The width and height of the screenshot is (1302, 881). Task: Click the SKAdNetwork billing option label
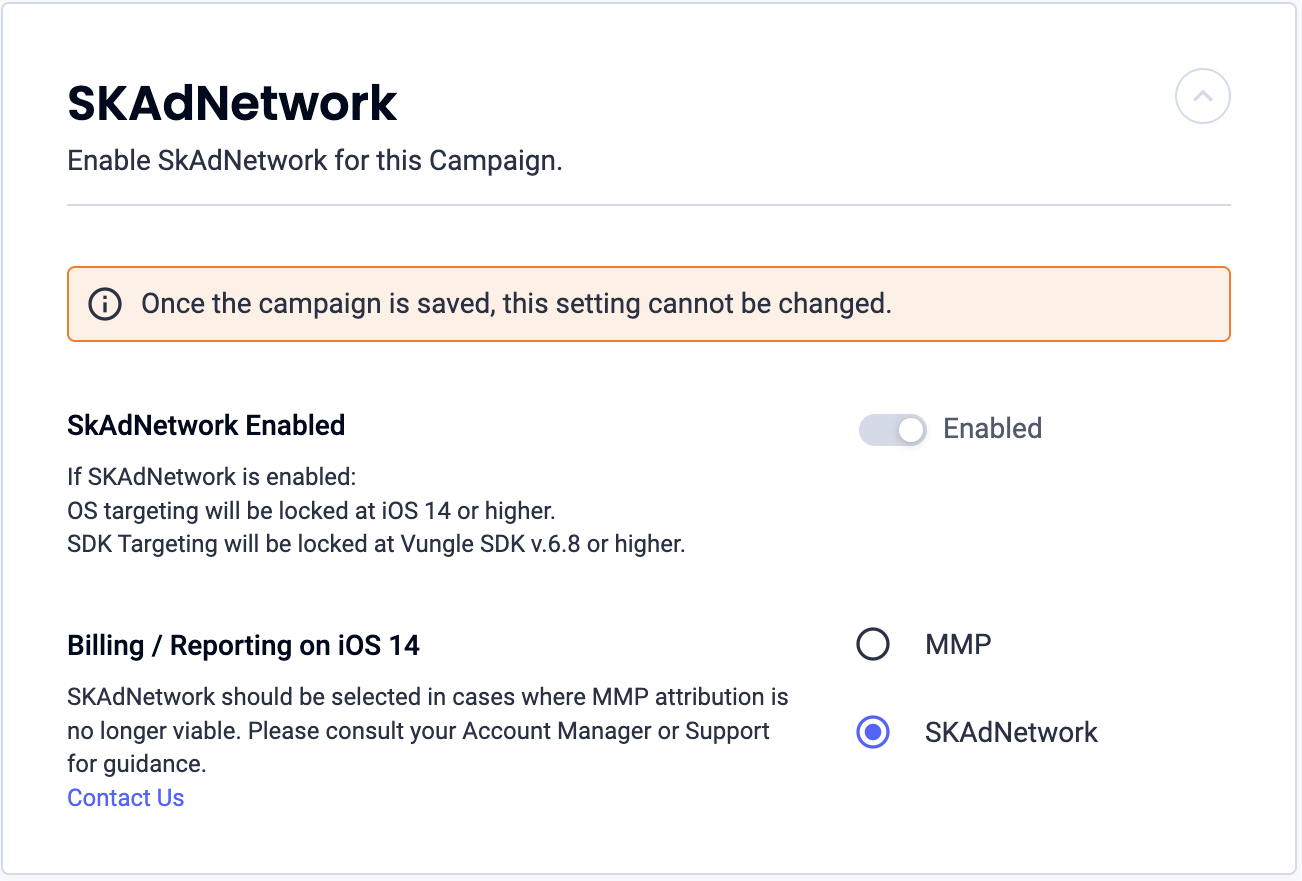click(1011, 732)
